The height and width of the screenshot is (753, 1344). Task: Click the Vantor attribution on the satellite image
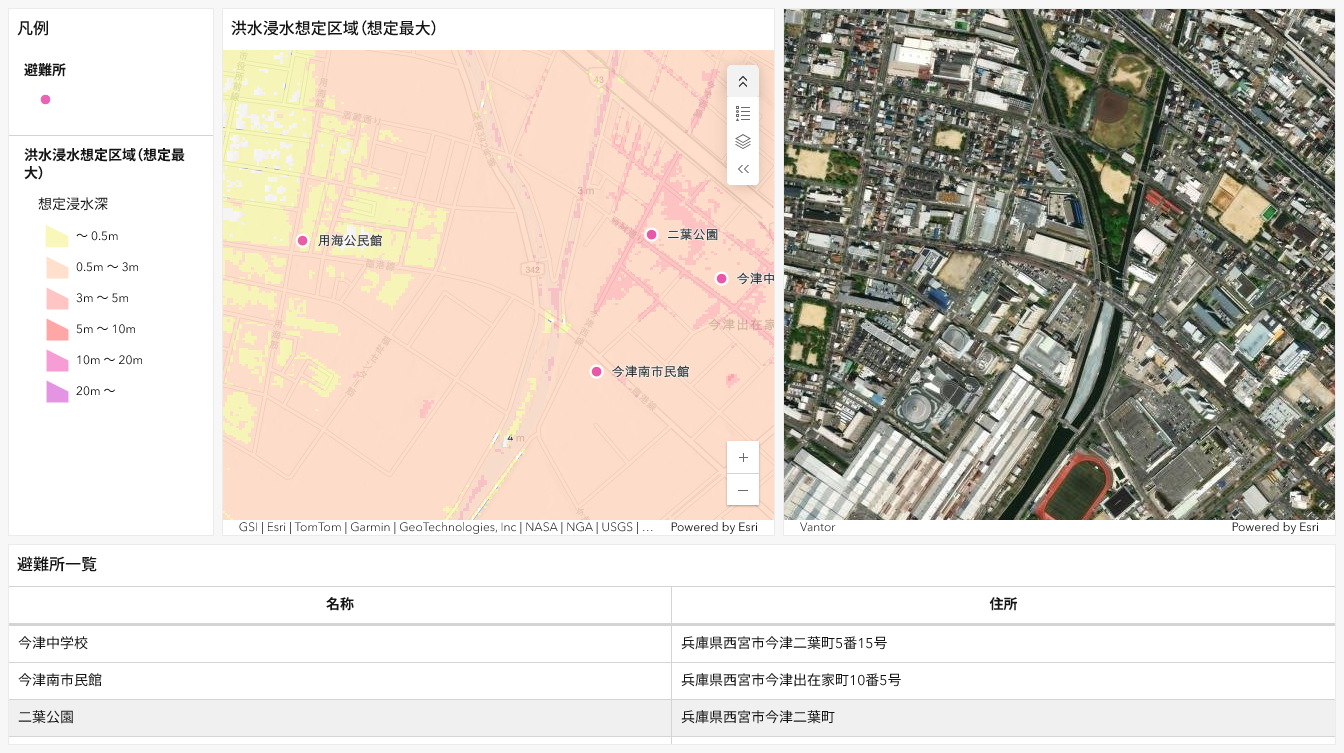(817, 527)
